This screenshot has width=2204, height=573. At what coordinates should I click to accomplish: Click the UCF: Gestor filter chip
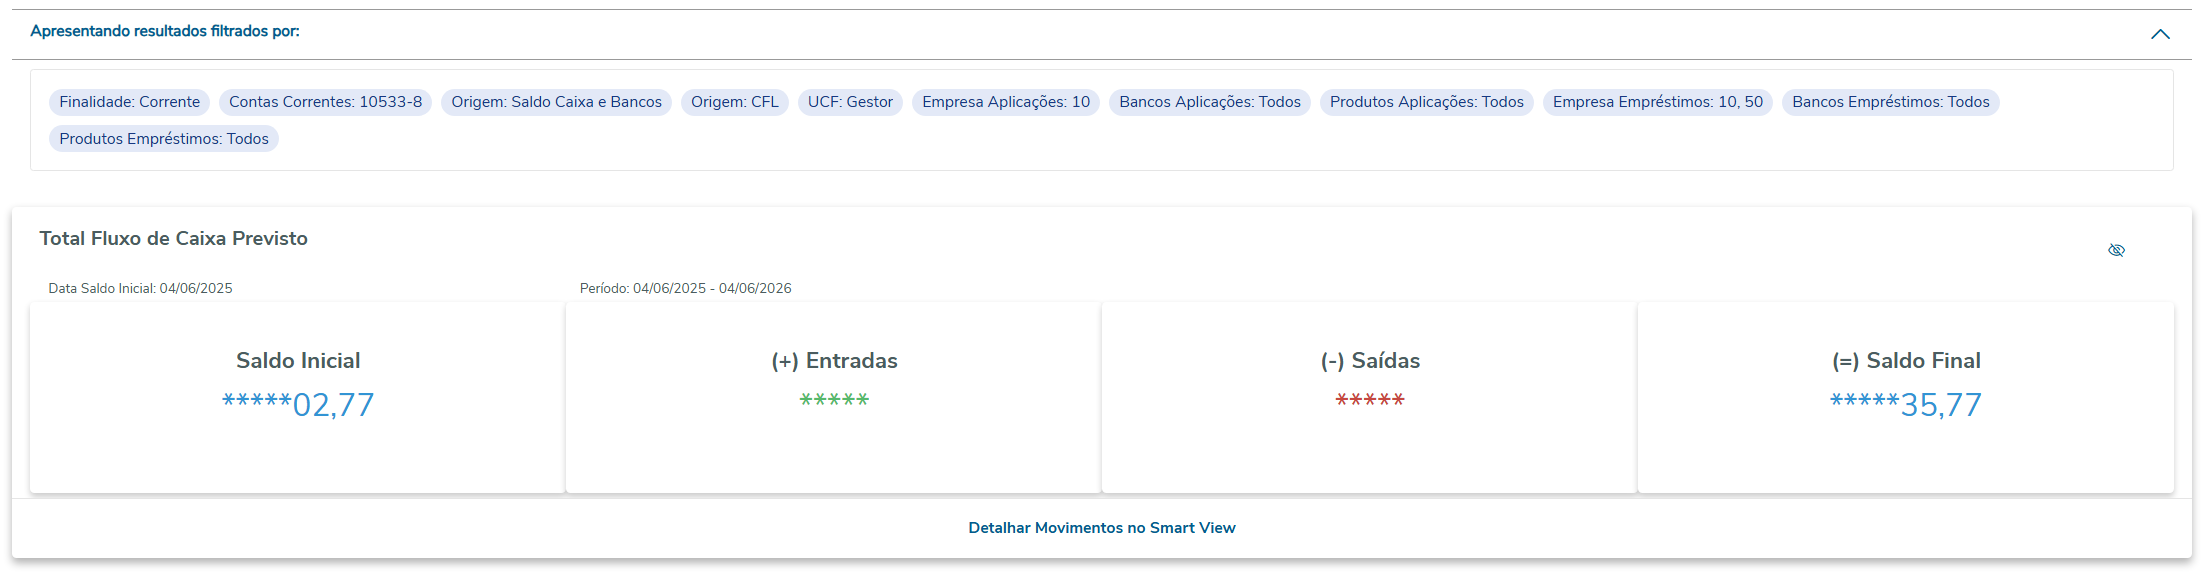pos(850,102)
